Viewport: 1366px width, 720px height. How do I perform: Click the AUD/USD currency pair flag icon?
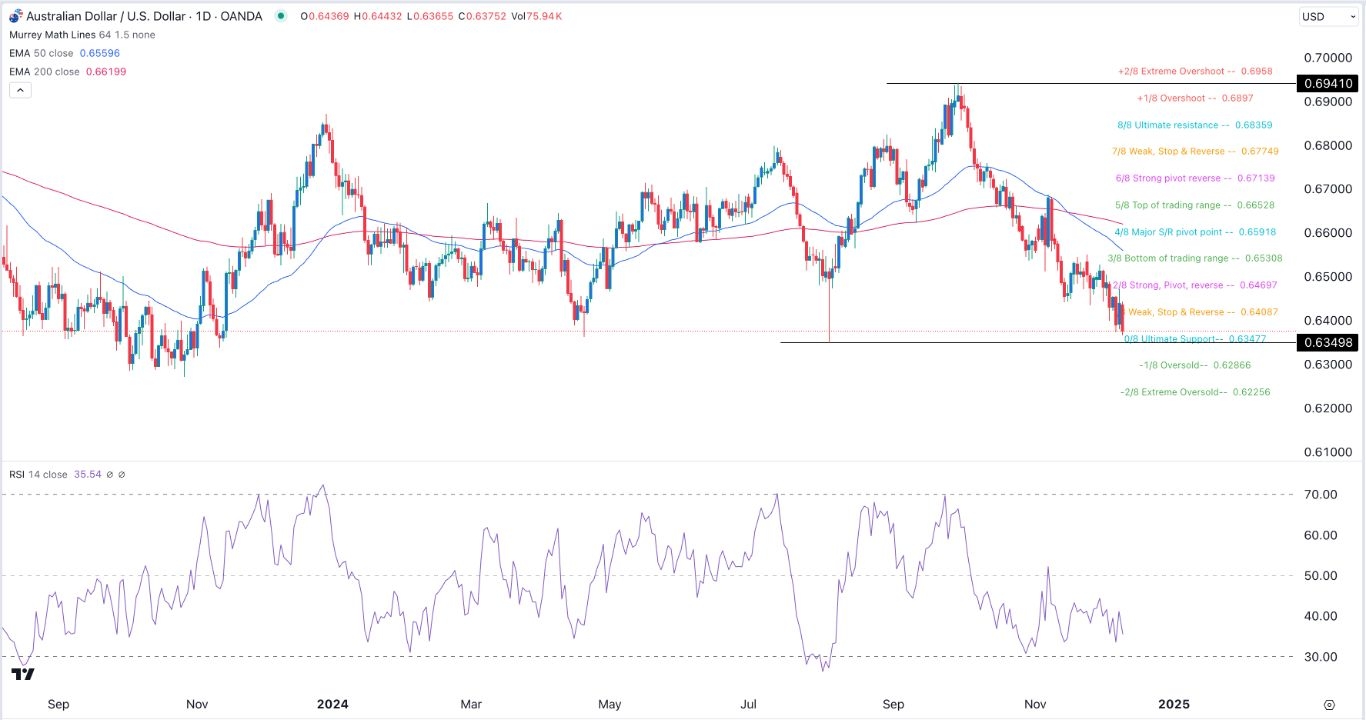pyautogui.click(x=14, y=16)
